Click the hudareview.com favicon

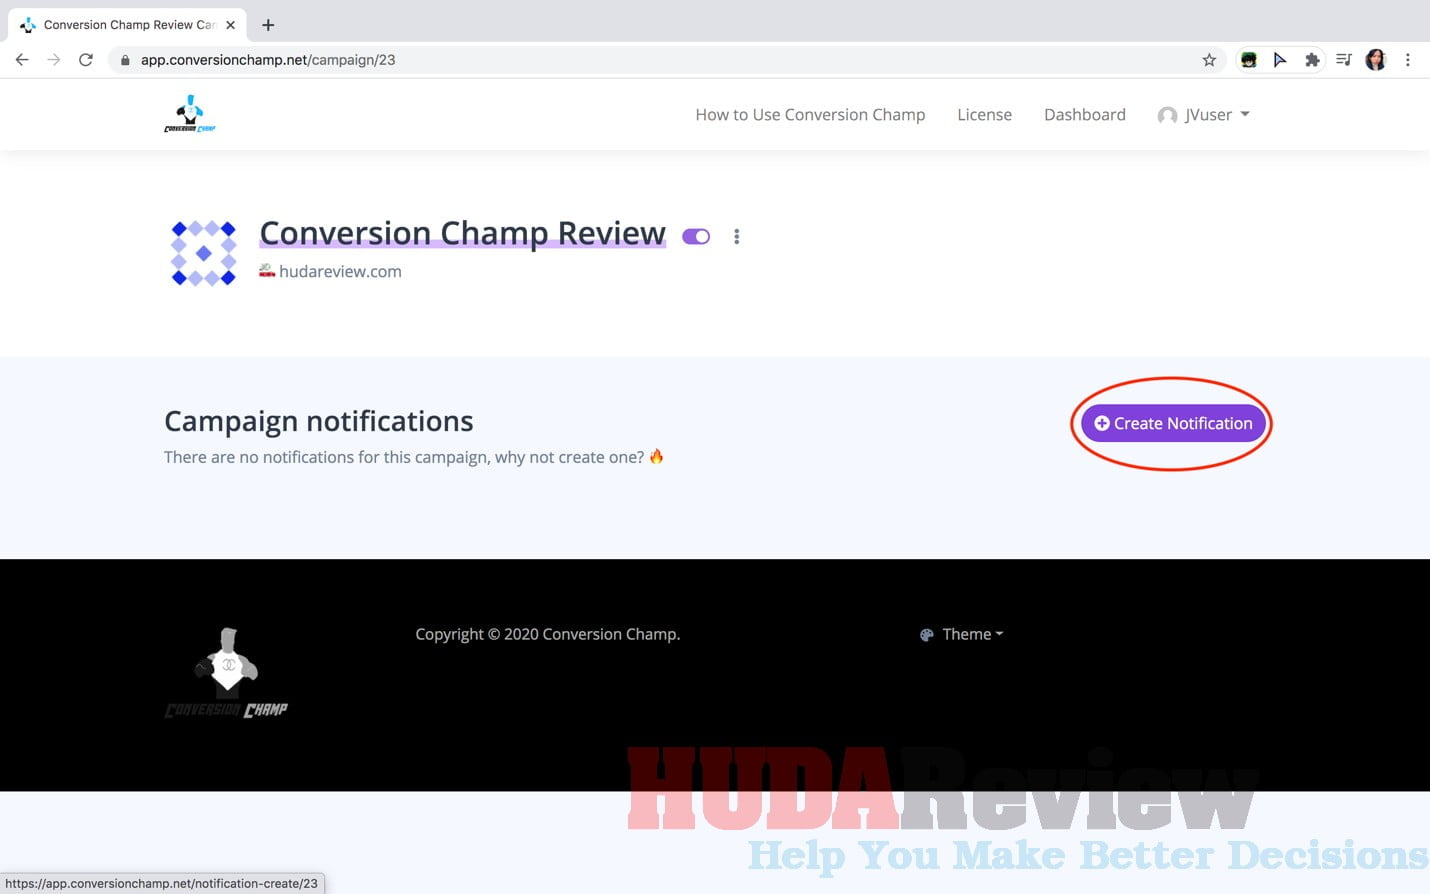click(x=267, y=270)
